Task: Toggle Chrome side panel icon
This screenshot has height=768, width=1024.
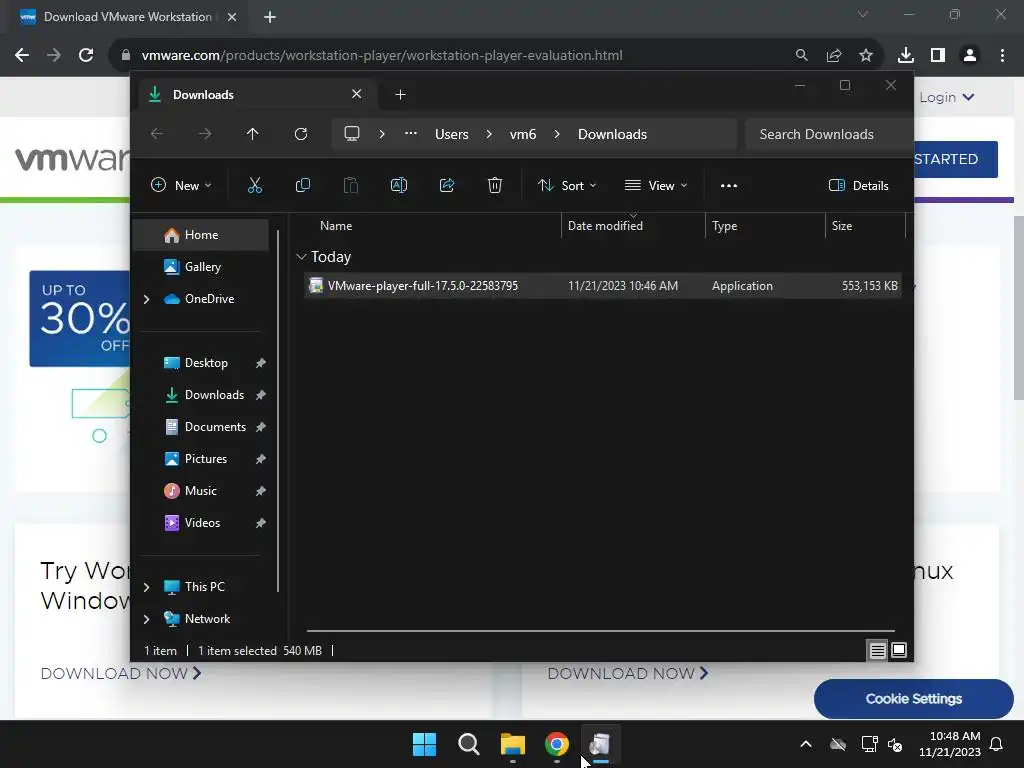Action: click(938, 56)
